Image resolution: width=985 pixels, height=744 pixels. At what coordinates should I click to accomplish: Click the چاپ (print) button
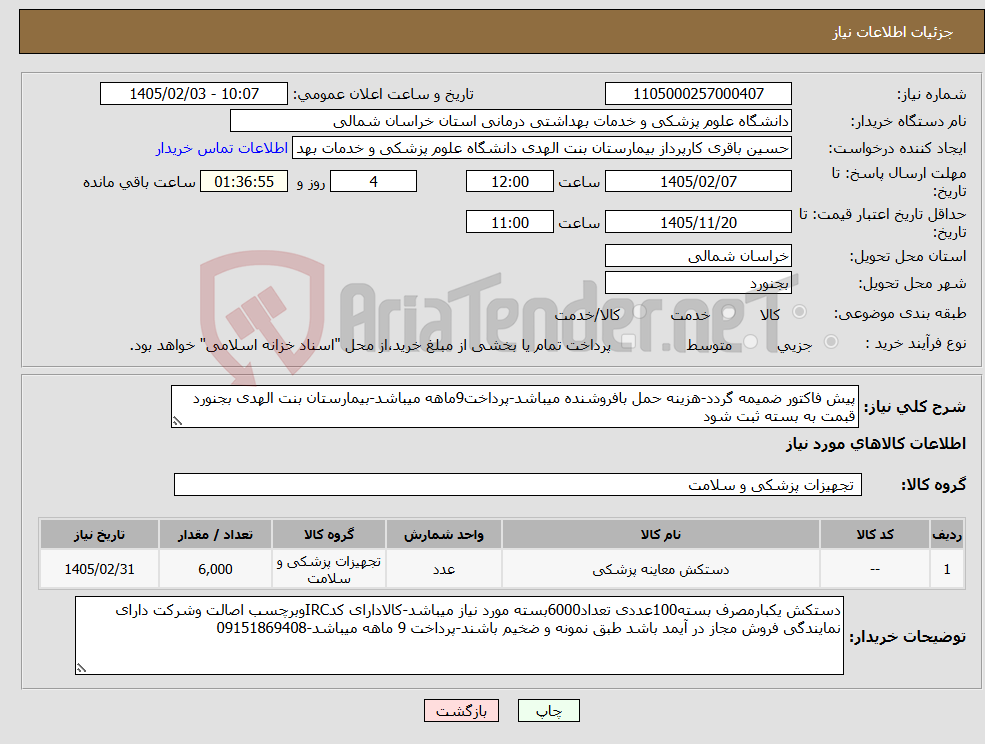point(548,711)
